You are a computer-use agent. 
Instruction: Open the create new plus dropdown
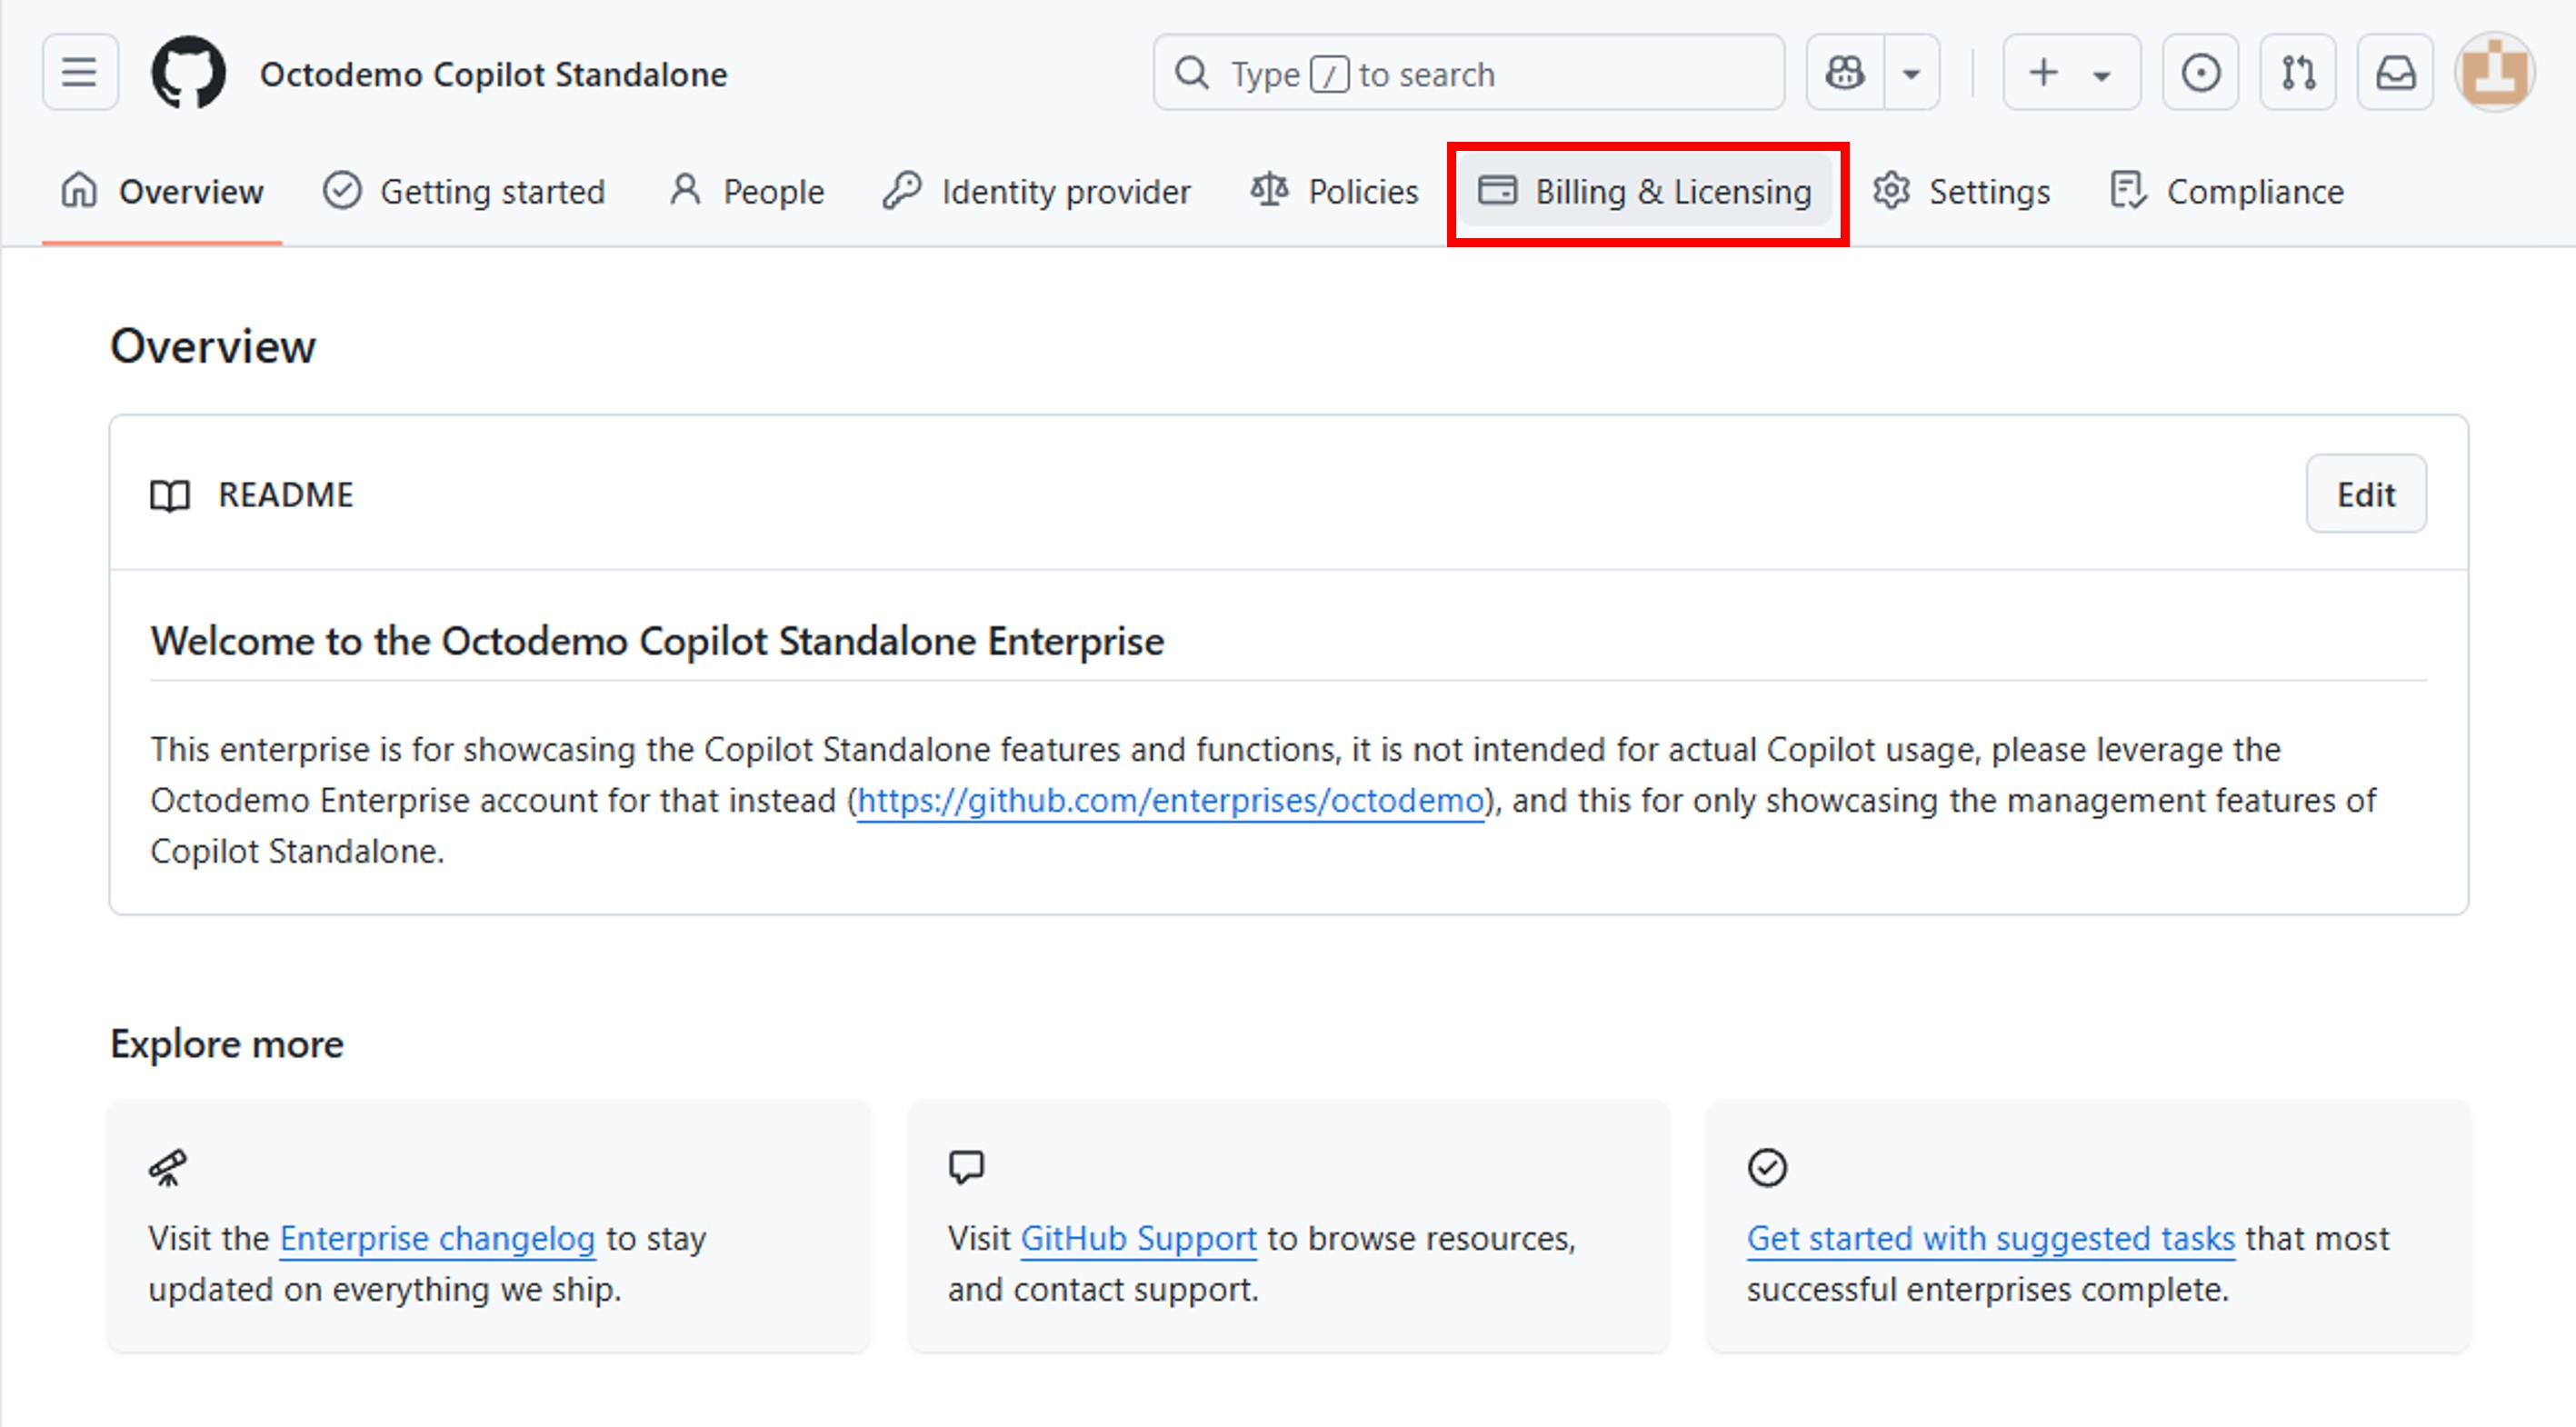tap(2071, 73)
